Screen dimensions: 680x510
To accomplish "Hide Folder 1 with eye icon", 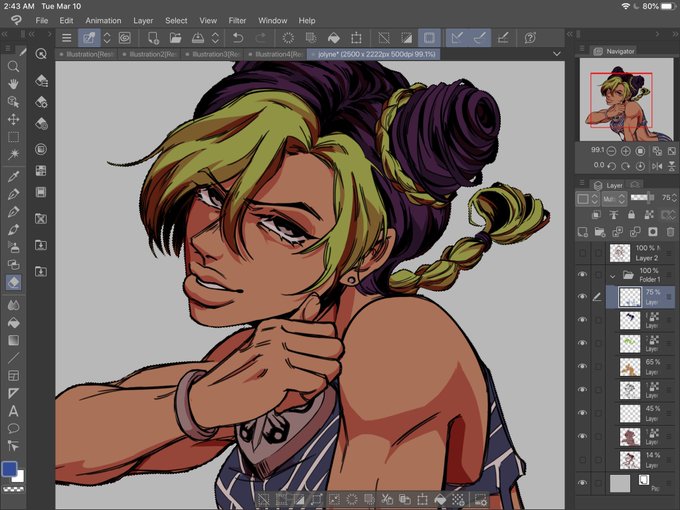I will pyautogui.click(x=582, y=275).
